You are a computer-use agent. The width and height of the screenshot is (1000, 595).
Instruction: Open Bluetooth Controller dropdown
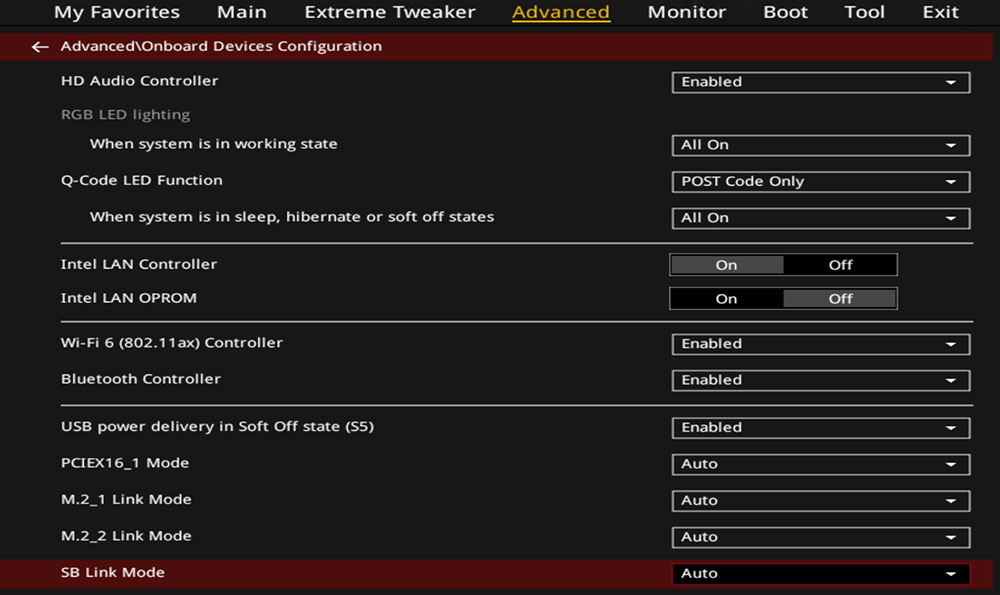tap(821, 381)
